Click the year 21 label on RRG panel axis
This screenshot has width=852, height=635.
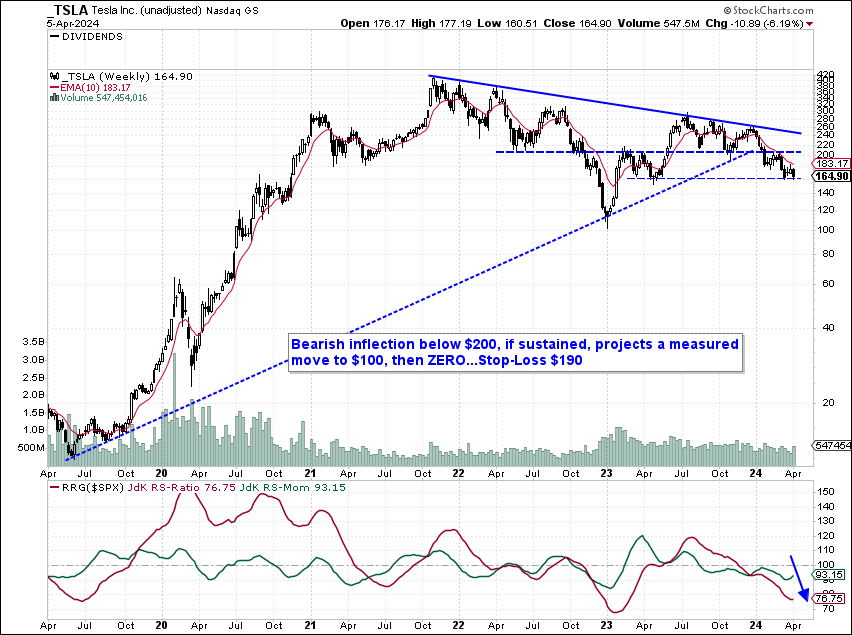click(x=310, y=626)
